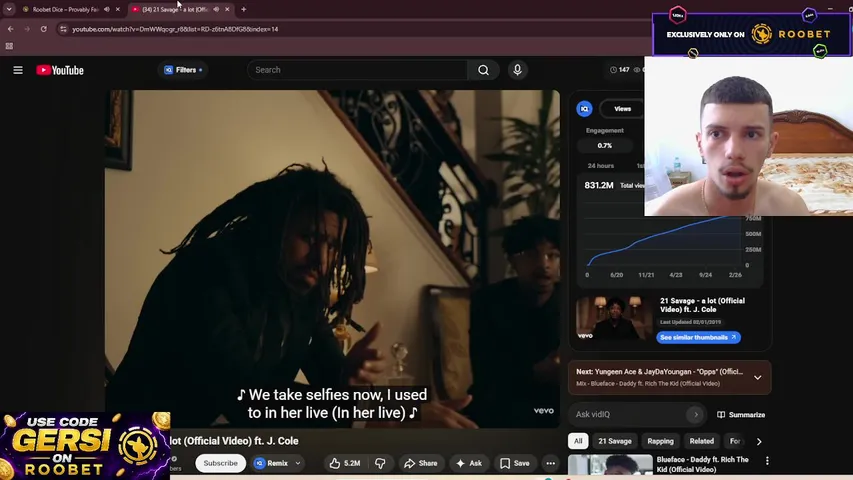Screen dimensions: 853x480
Task: Click the vidIQ Remix button
Action: pyautogui.click(x=271, y=463)
